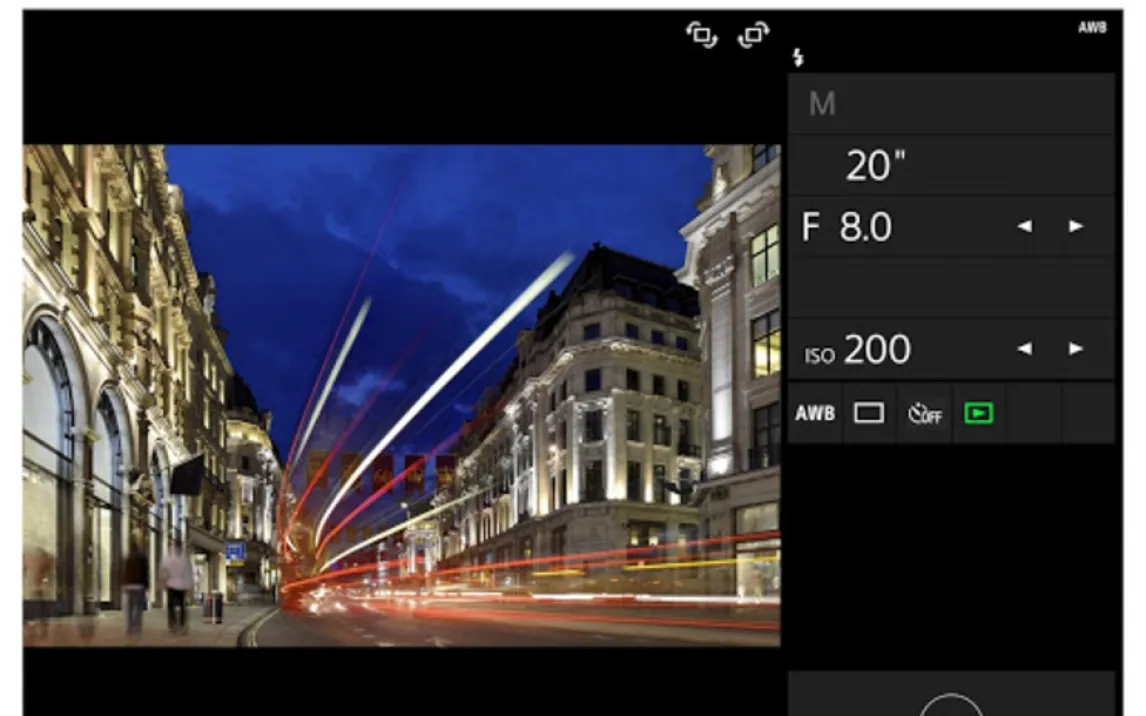Click the ISO 200 value
The height and width of the screenshot is (716, 1146).
(x=858, y=350)
